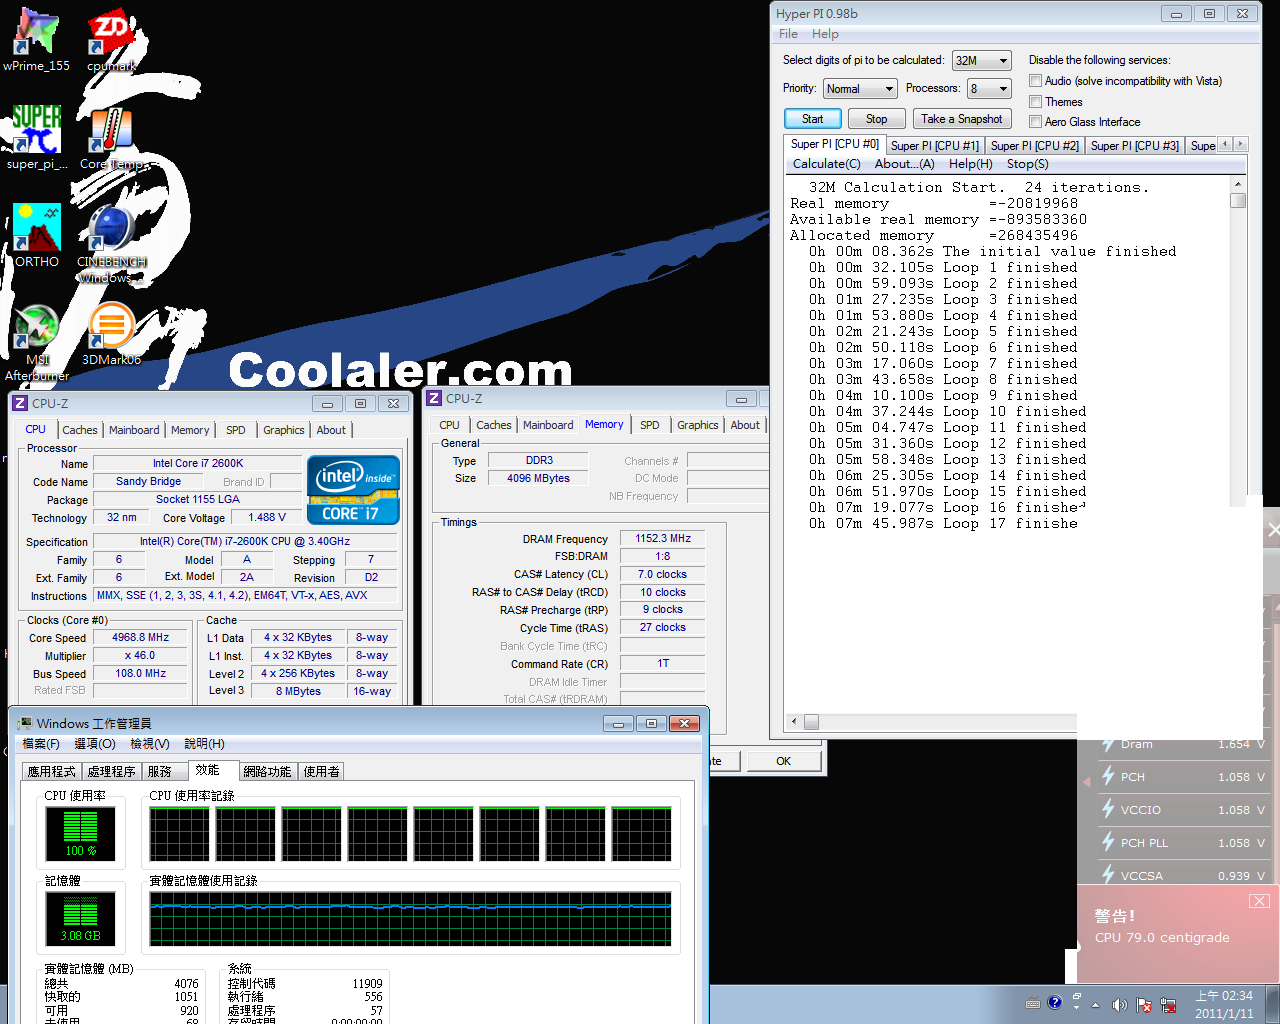Screen dimensions: 1280x1024
Task: Open Stop(S) menu in Super PI
Action: [1028, 164]
